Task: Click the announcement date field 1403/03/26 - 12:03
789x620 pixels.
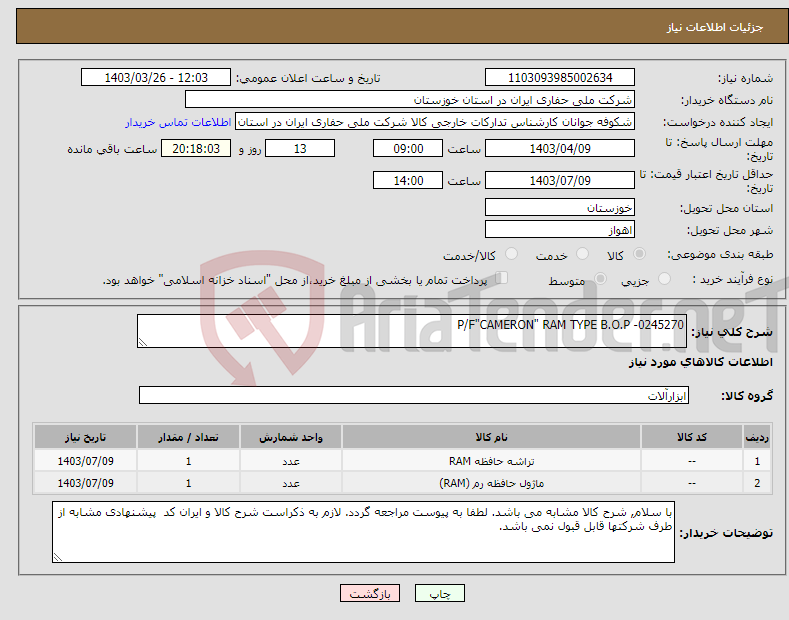Action: [x=155, y=78]
